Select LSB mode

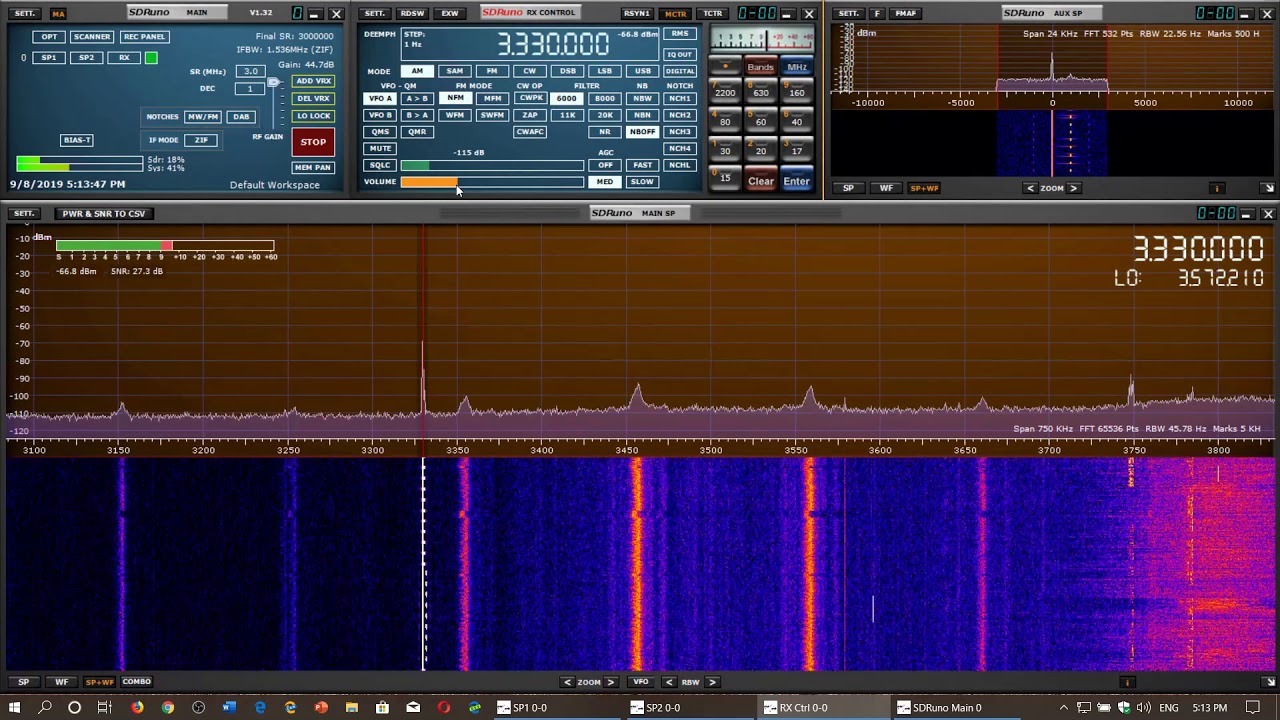click(x=605, y=71)
